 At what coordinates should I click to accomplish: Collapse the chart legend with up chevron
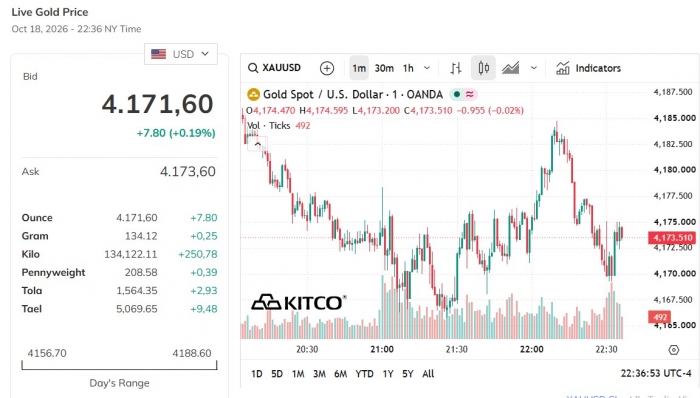pyautogui.click(x=258, y=144)
